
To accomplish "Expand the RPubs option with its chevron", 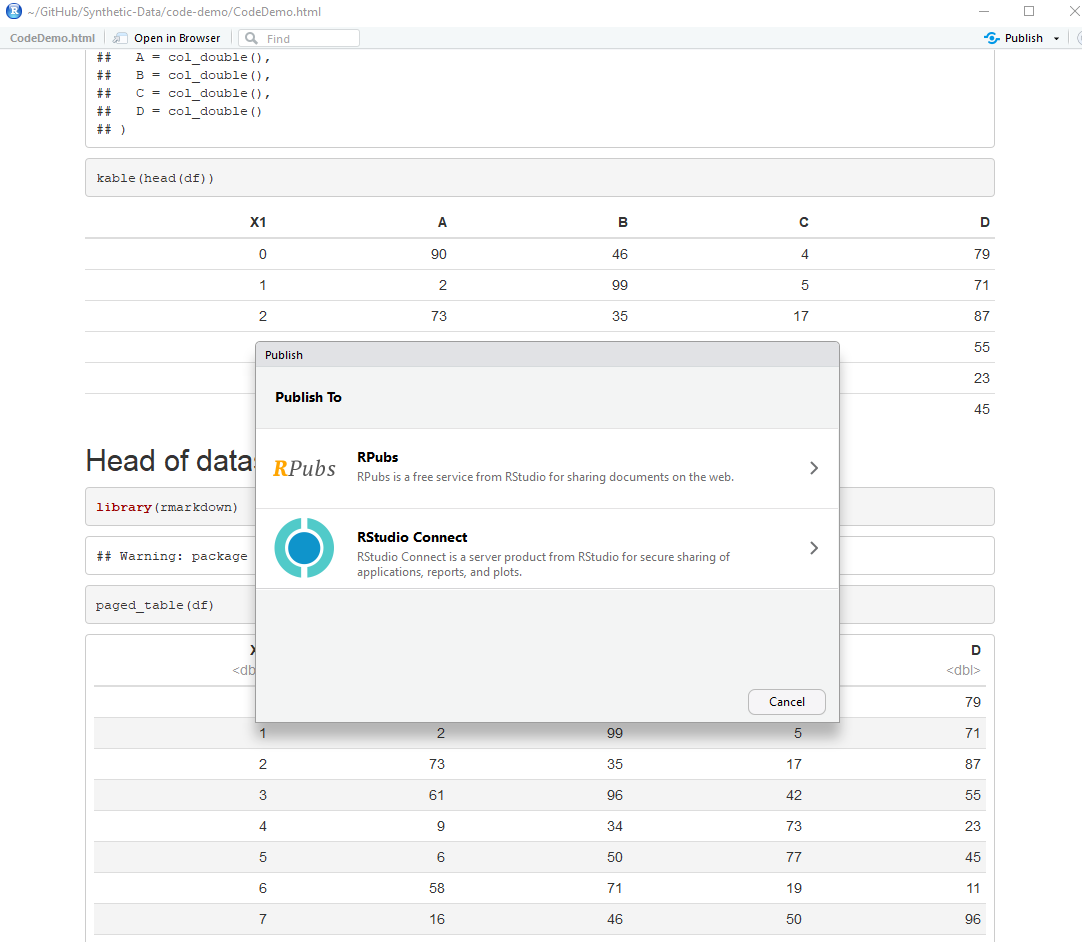I will coord(813,467).
